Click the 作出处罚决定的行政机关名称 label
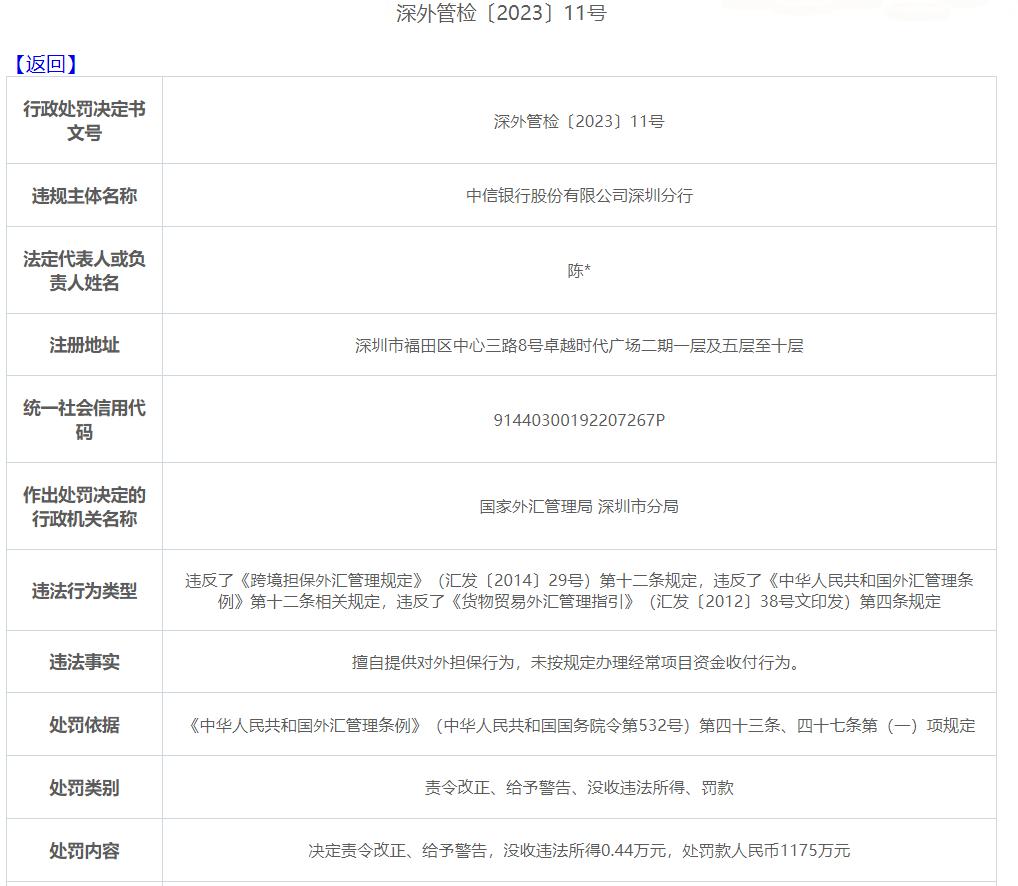This screenshot has height=886, width=1018. (x=84, y=506)
